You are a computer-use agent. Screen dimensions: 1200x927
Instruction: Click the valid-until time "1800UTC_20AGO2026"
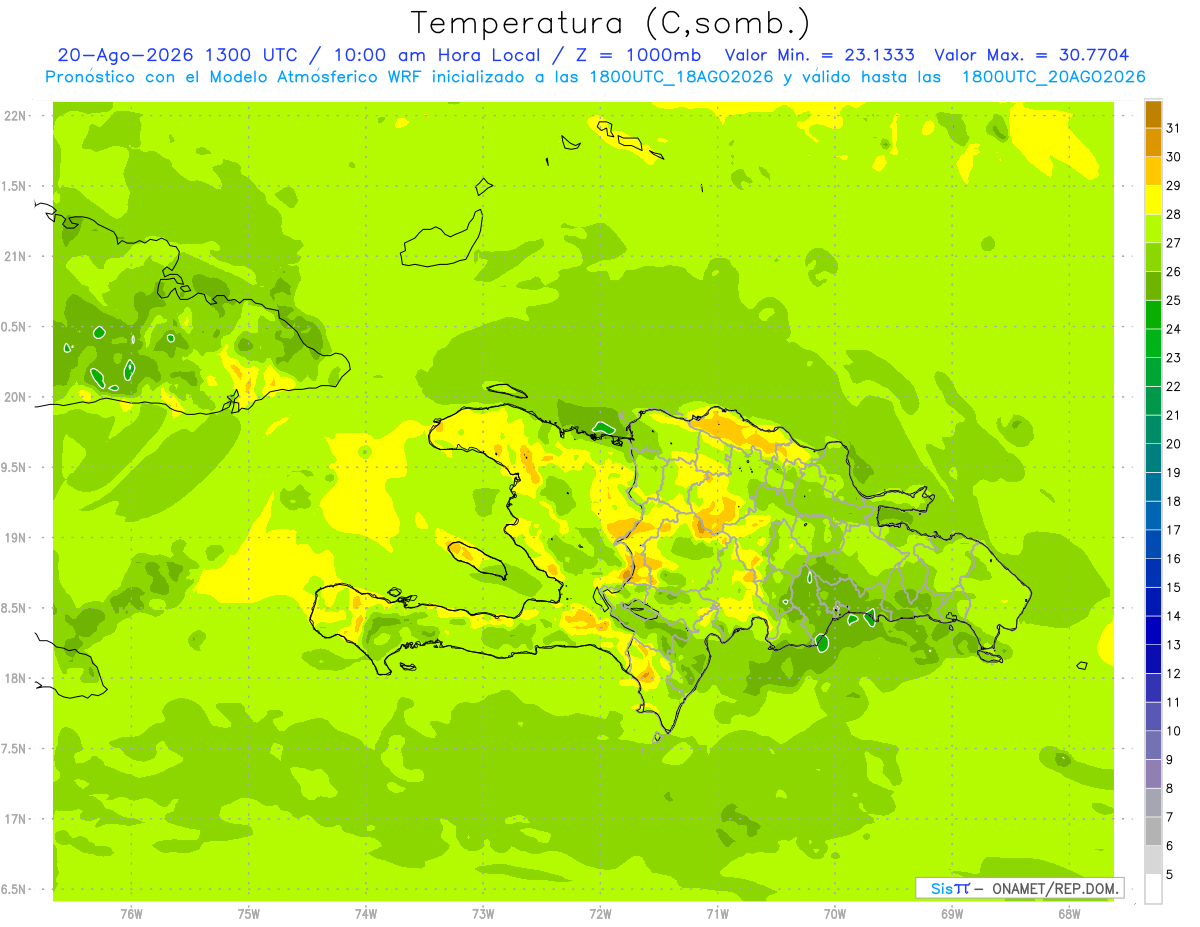(1053, 77)
